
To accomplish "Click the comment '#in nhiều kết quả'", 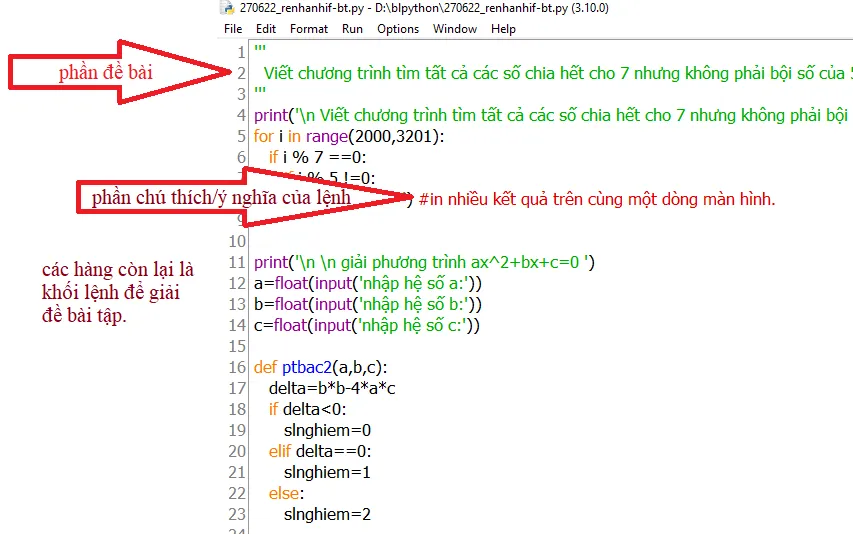I will pos(597,199).
